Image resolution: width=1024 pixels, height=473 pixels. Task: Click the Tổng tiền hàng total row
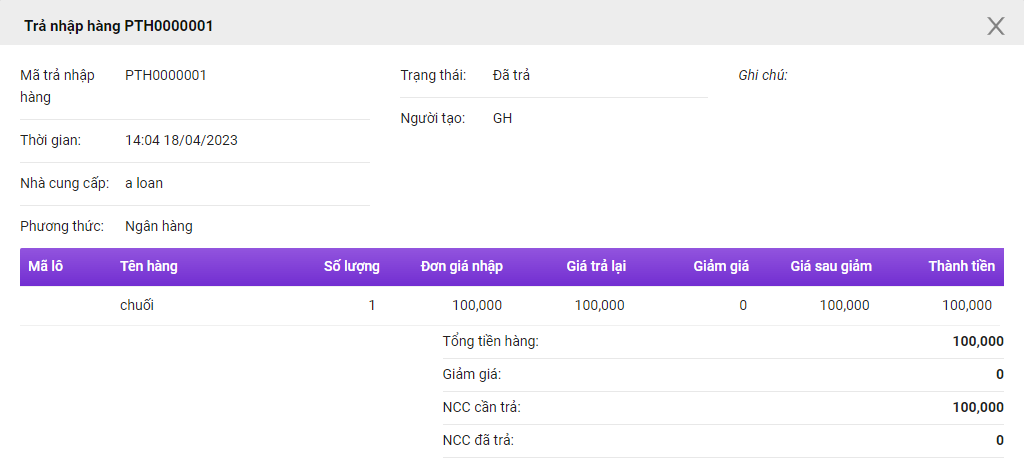click(723, 342)
